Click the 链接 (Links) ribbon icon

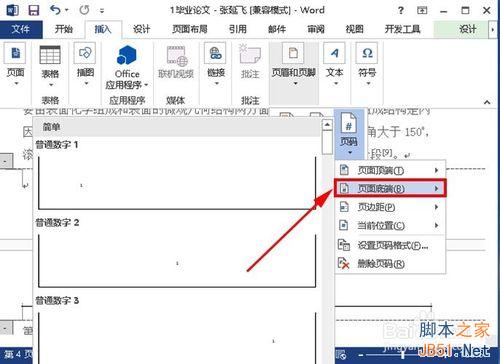[x=215, y=53]
